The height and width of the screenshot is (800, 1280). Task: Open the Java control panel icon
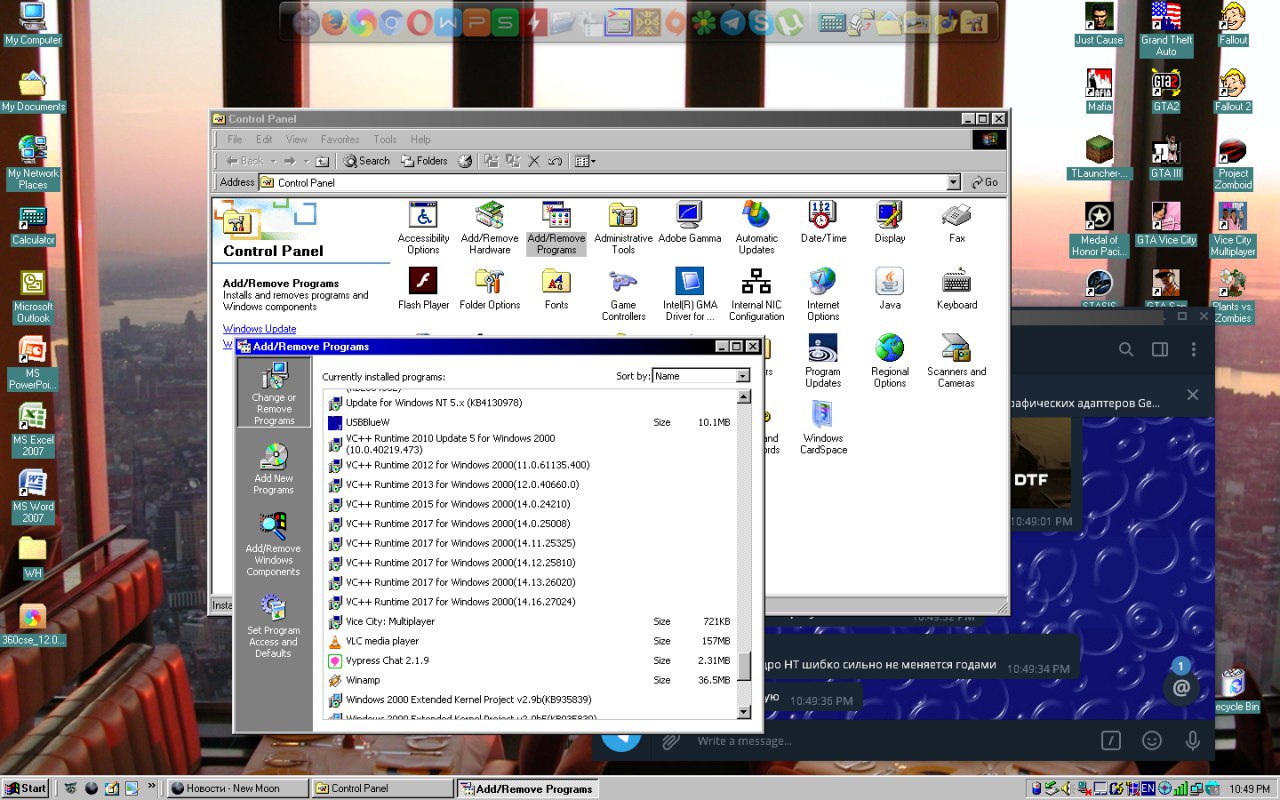[x=889, y=288]
